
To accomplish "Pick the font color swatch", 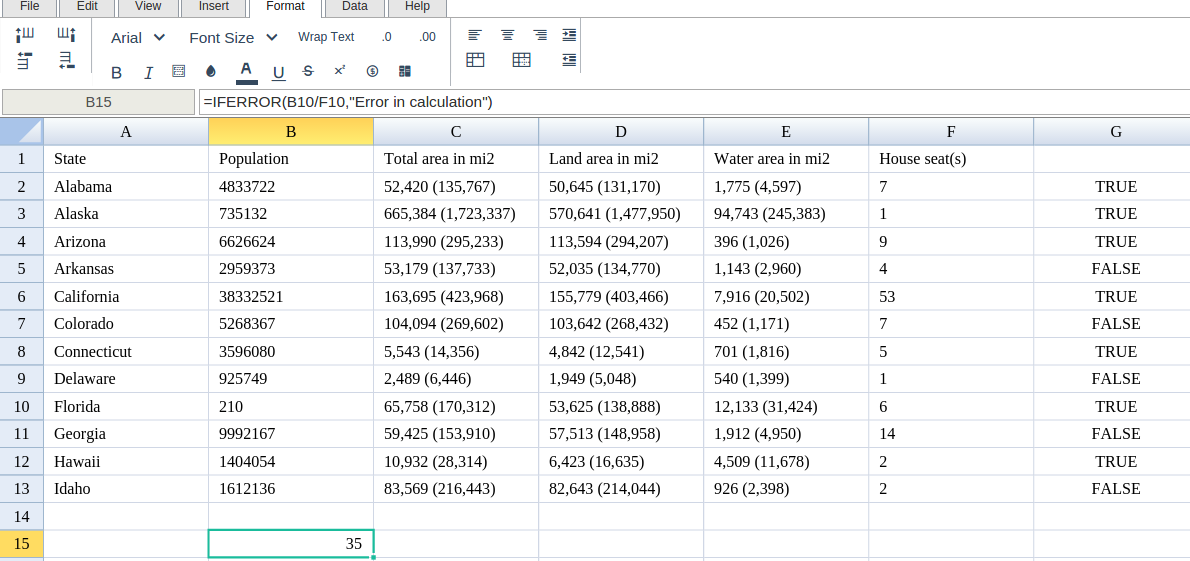I will 246,71.
